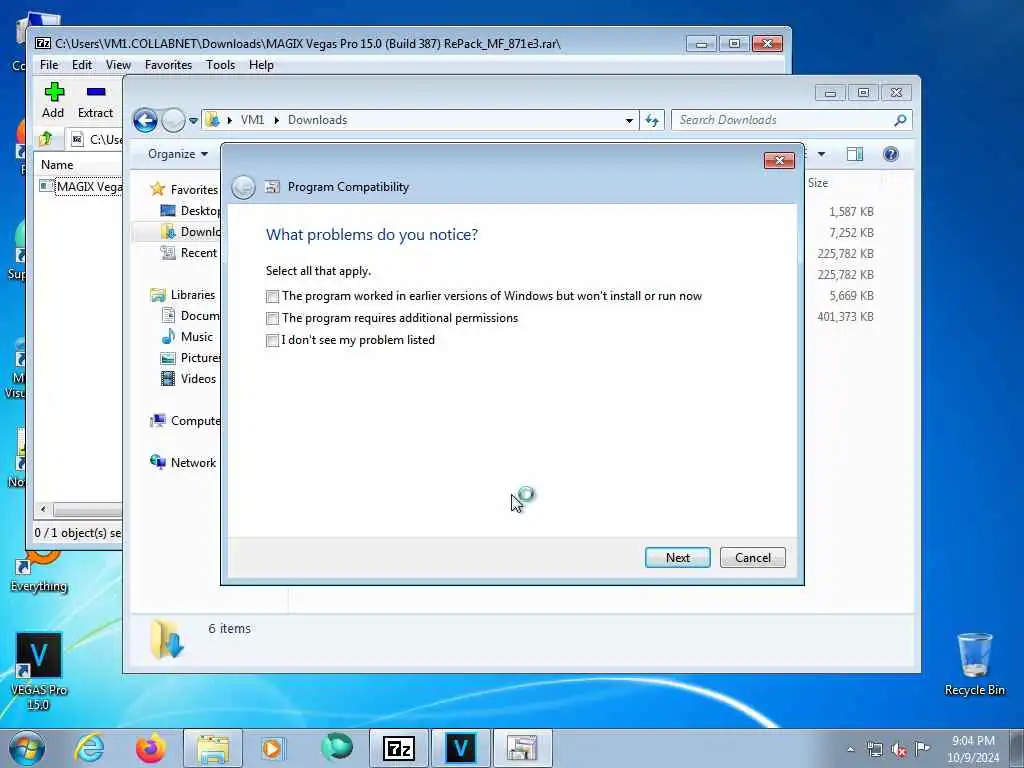Click green globe app in taskbar
This screenshot has height=768, width=1024.
337,747
